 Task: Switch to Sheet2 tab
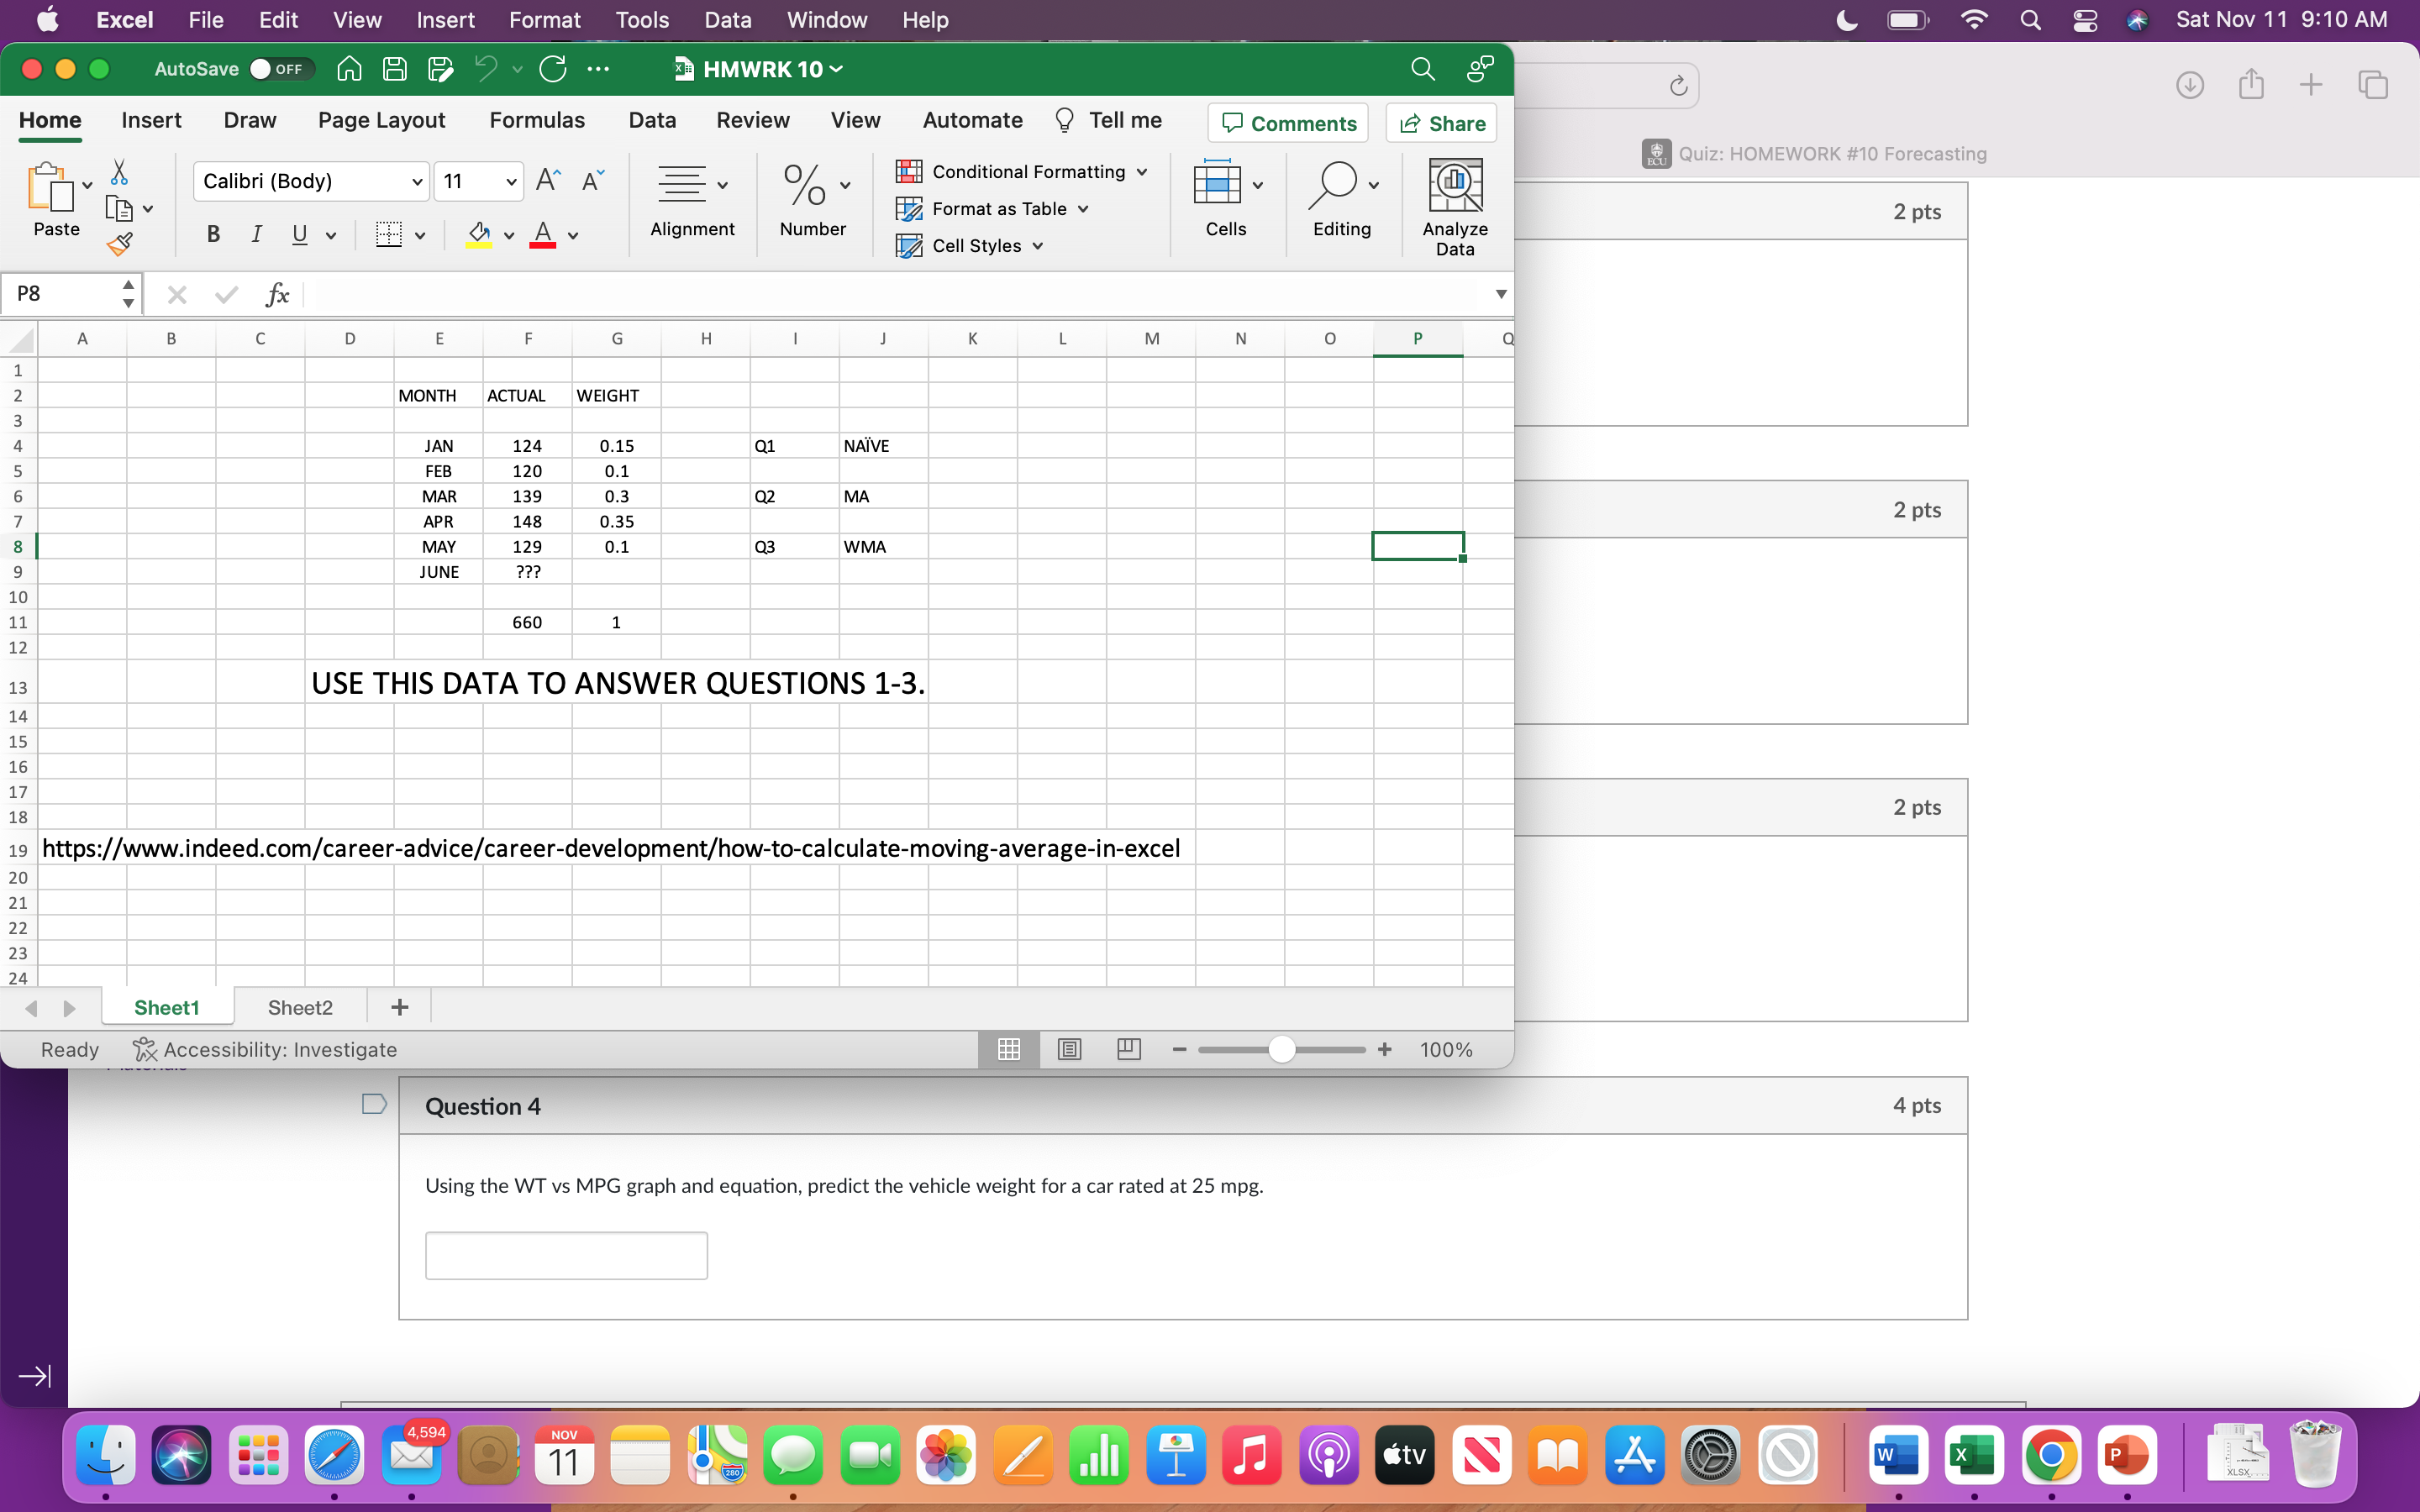point(300,1007)
